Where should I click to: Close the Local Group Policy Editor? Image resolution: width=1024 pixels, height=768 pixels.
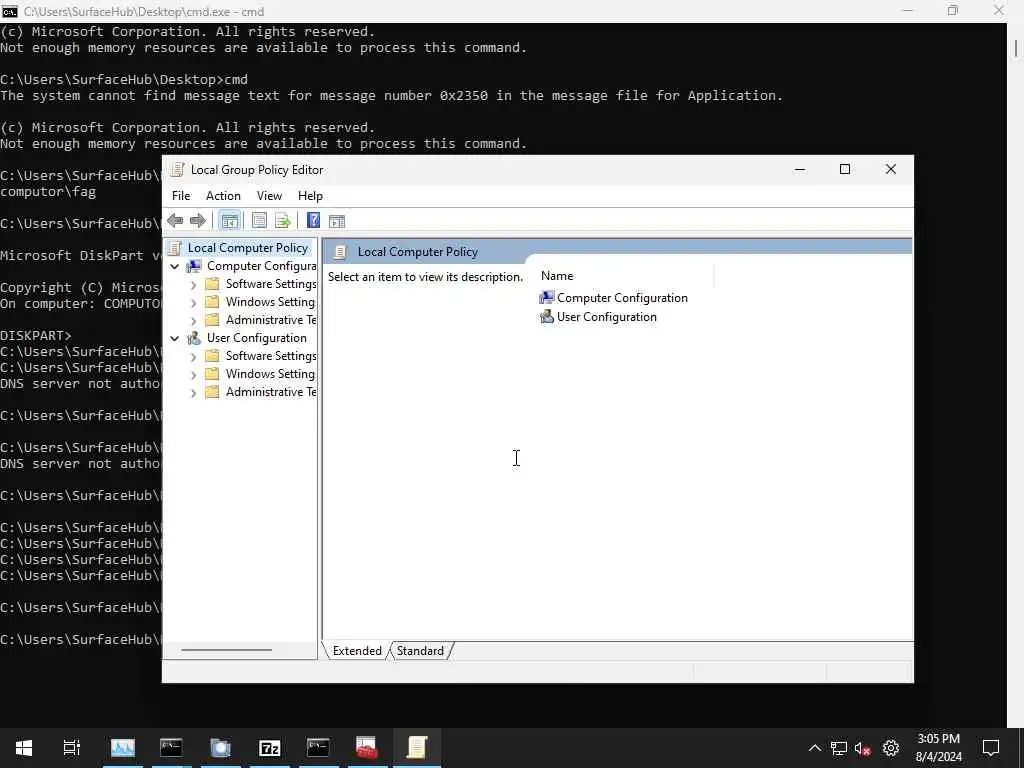click(891, 170)
